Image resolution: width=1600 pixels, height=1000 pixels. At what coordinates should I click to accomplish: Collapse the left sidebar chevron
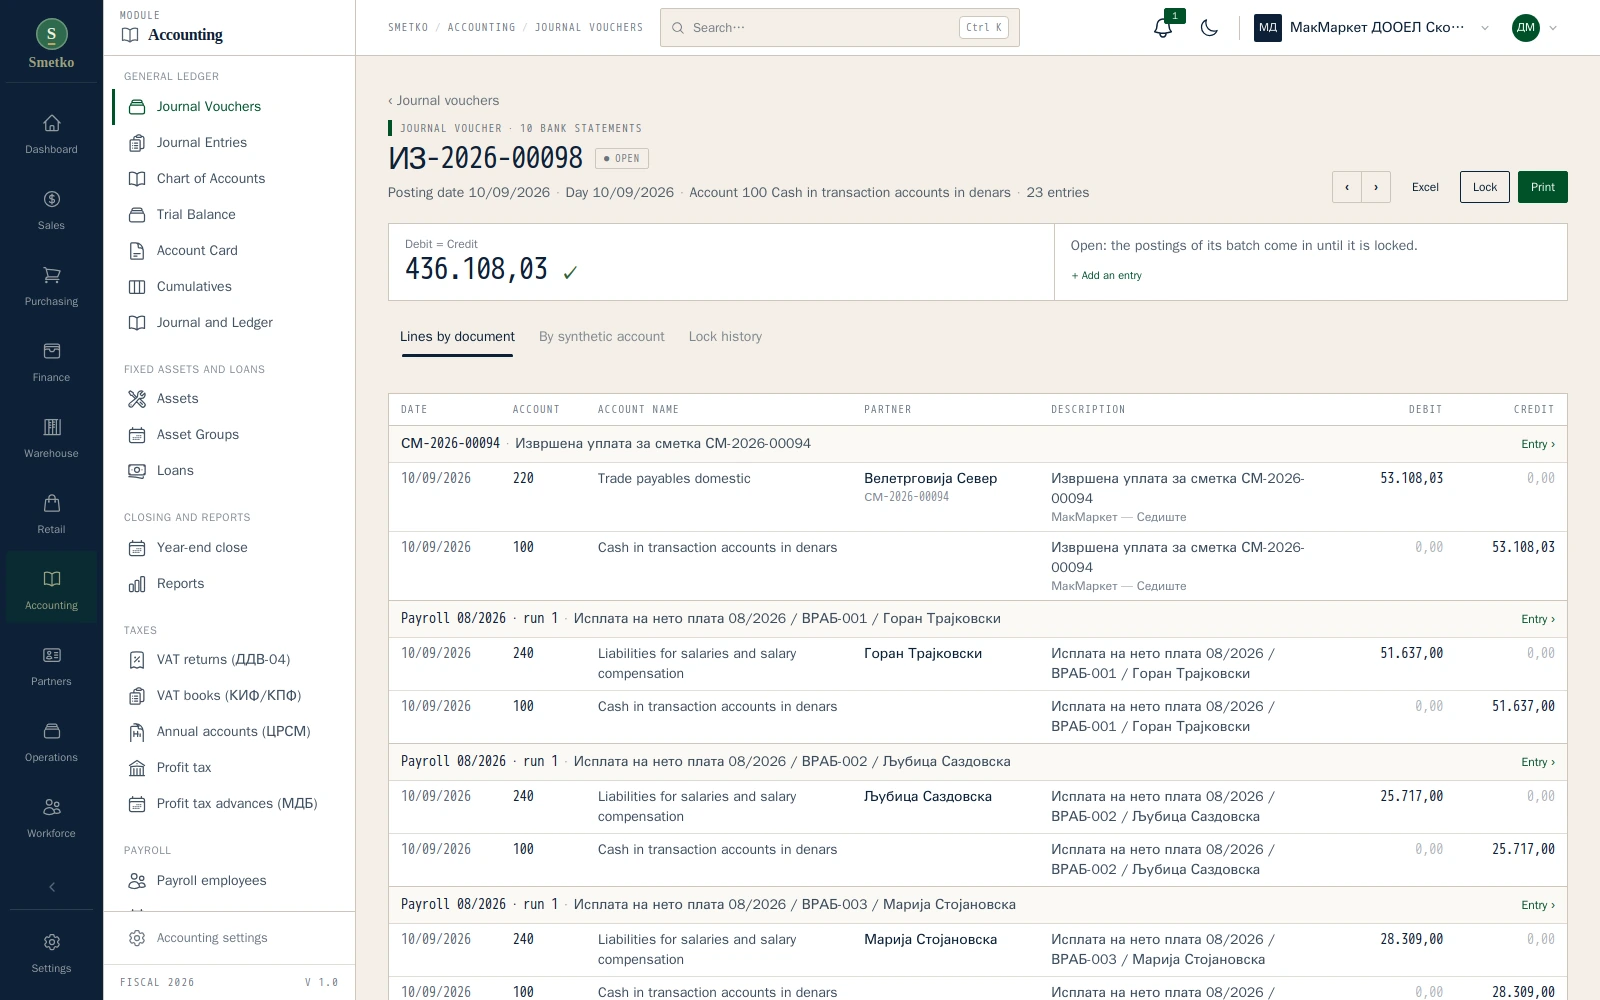52,887
